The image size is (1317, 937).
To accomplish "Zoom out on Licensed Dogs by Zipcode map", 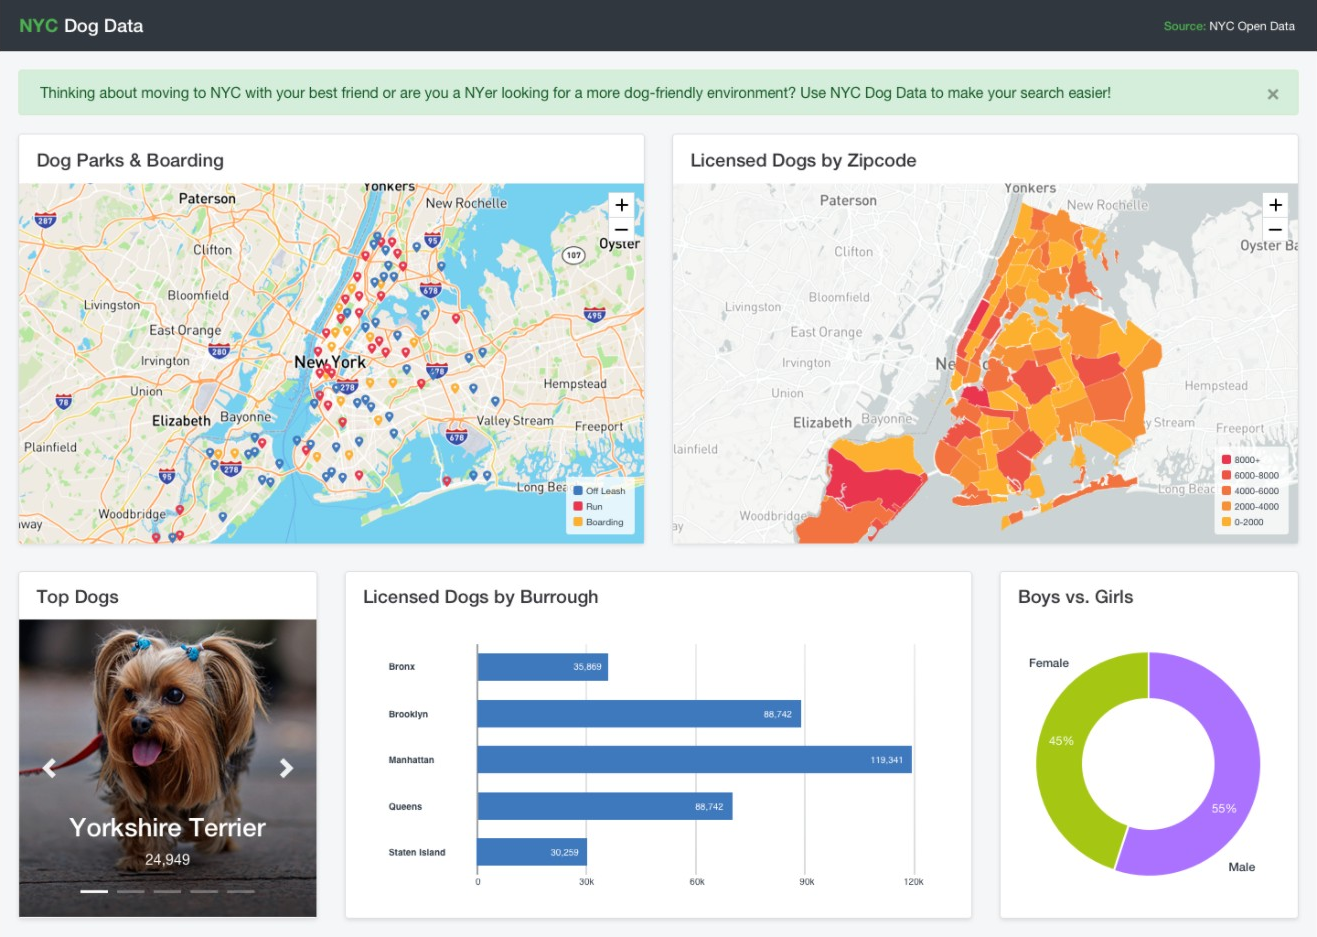I will point(1275,230).
